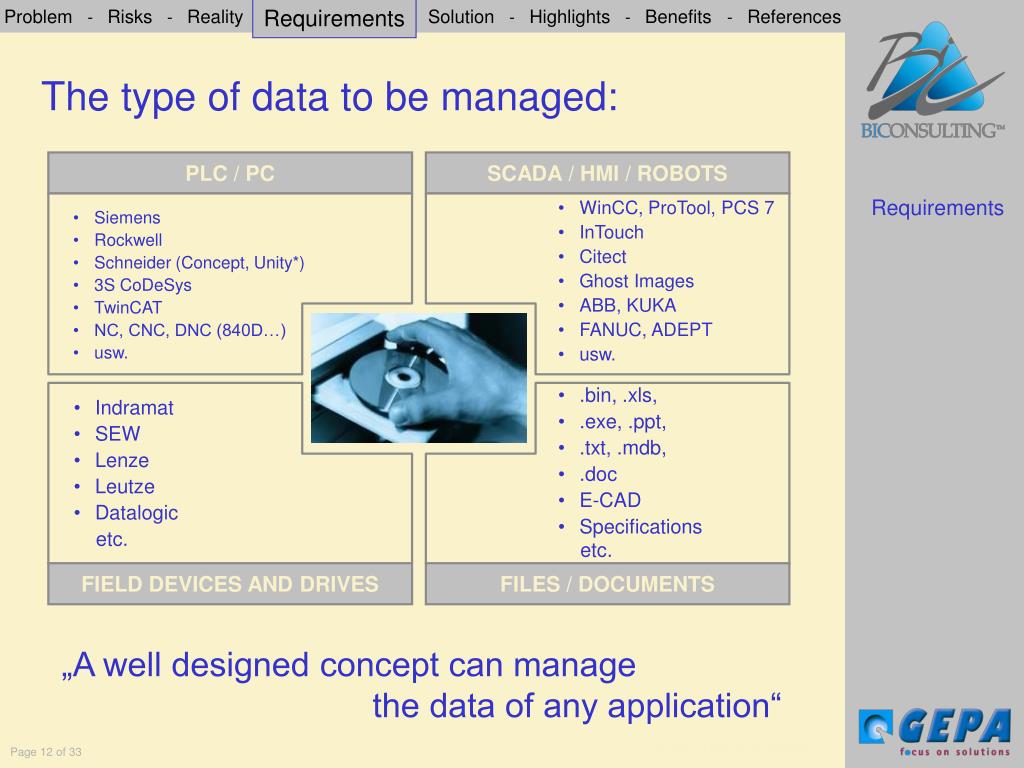
Task: Click the 'Citect' bullet
Action: 602,257
